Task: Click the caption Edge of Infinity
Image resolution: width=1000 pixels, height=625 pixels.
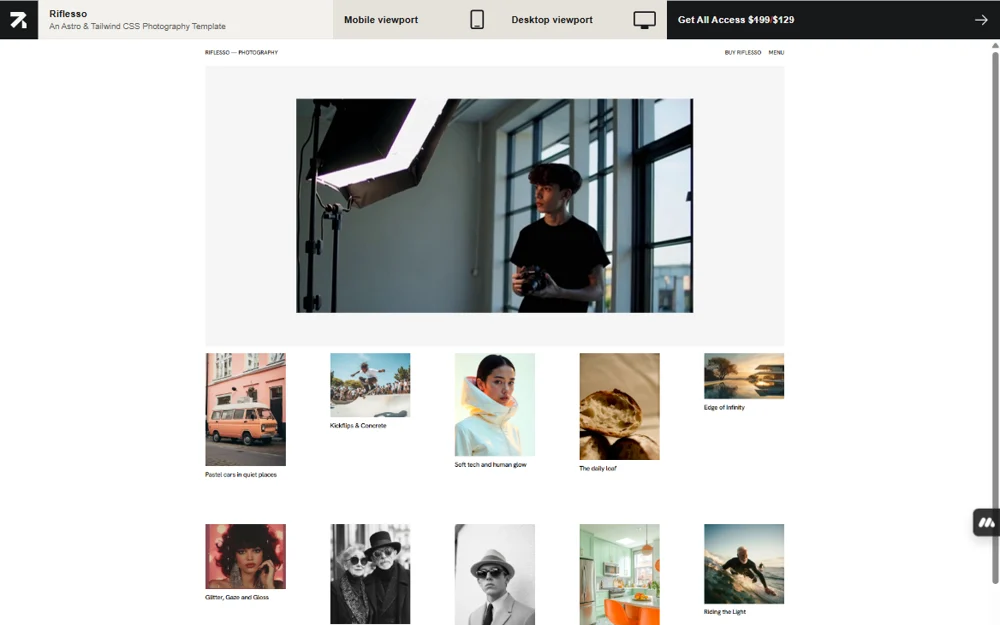Action: coord(724,407)
